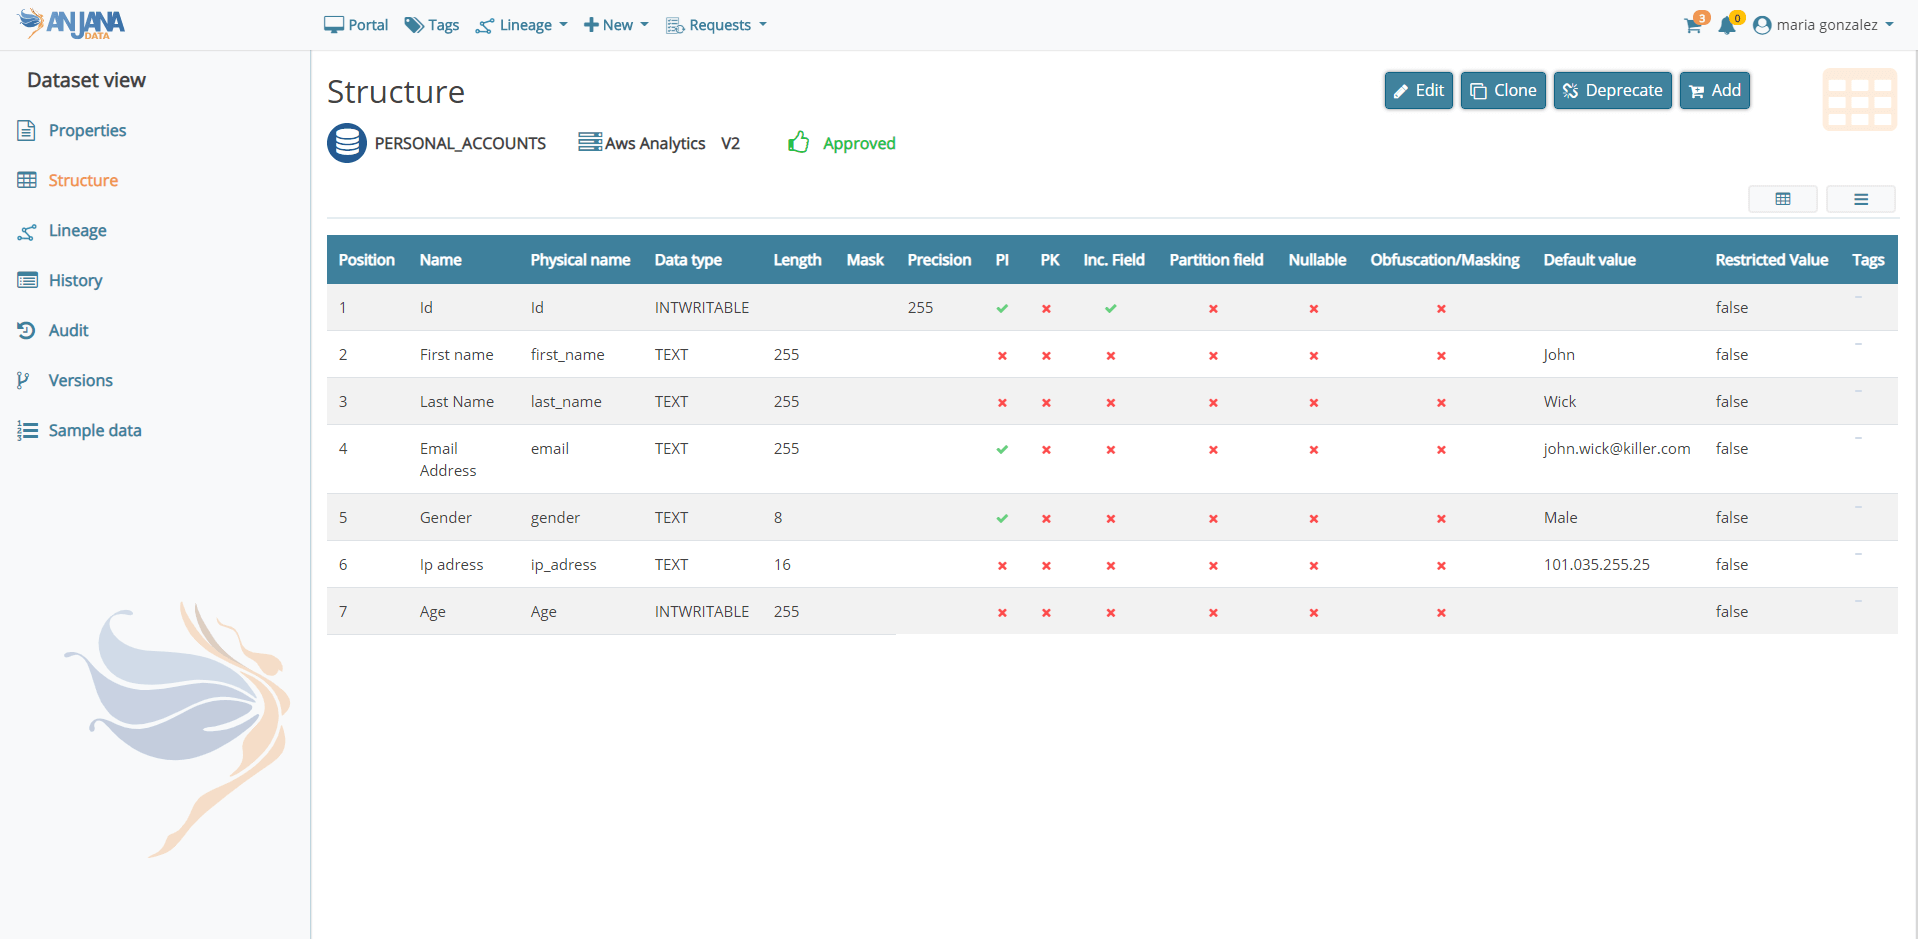The width and height of the screenshot is (1918, 939).
Task: Switch to table grid view icon
Action: (1782, 199)
